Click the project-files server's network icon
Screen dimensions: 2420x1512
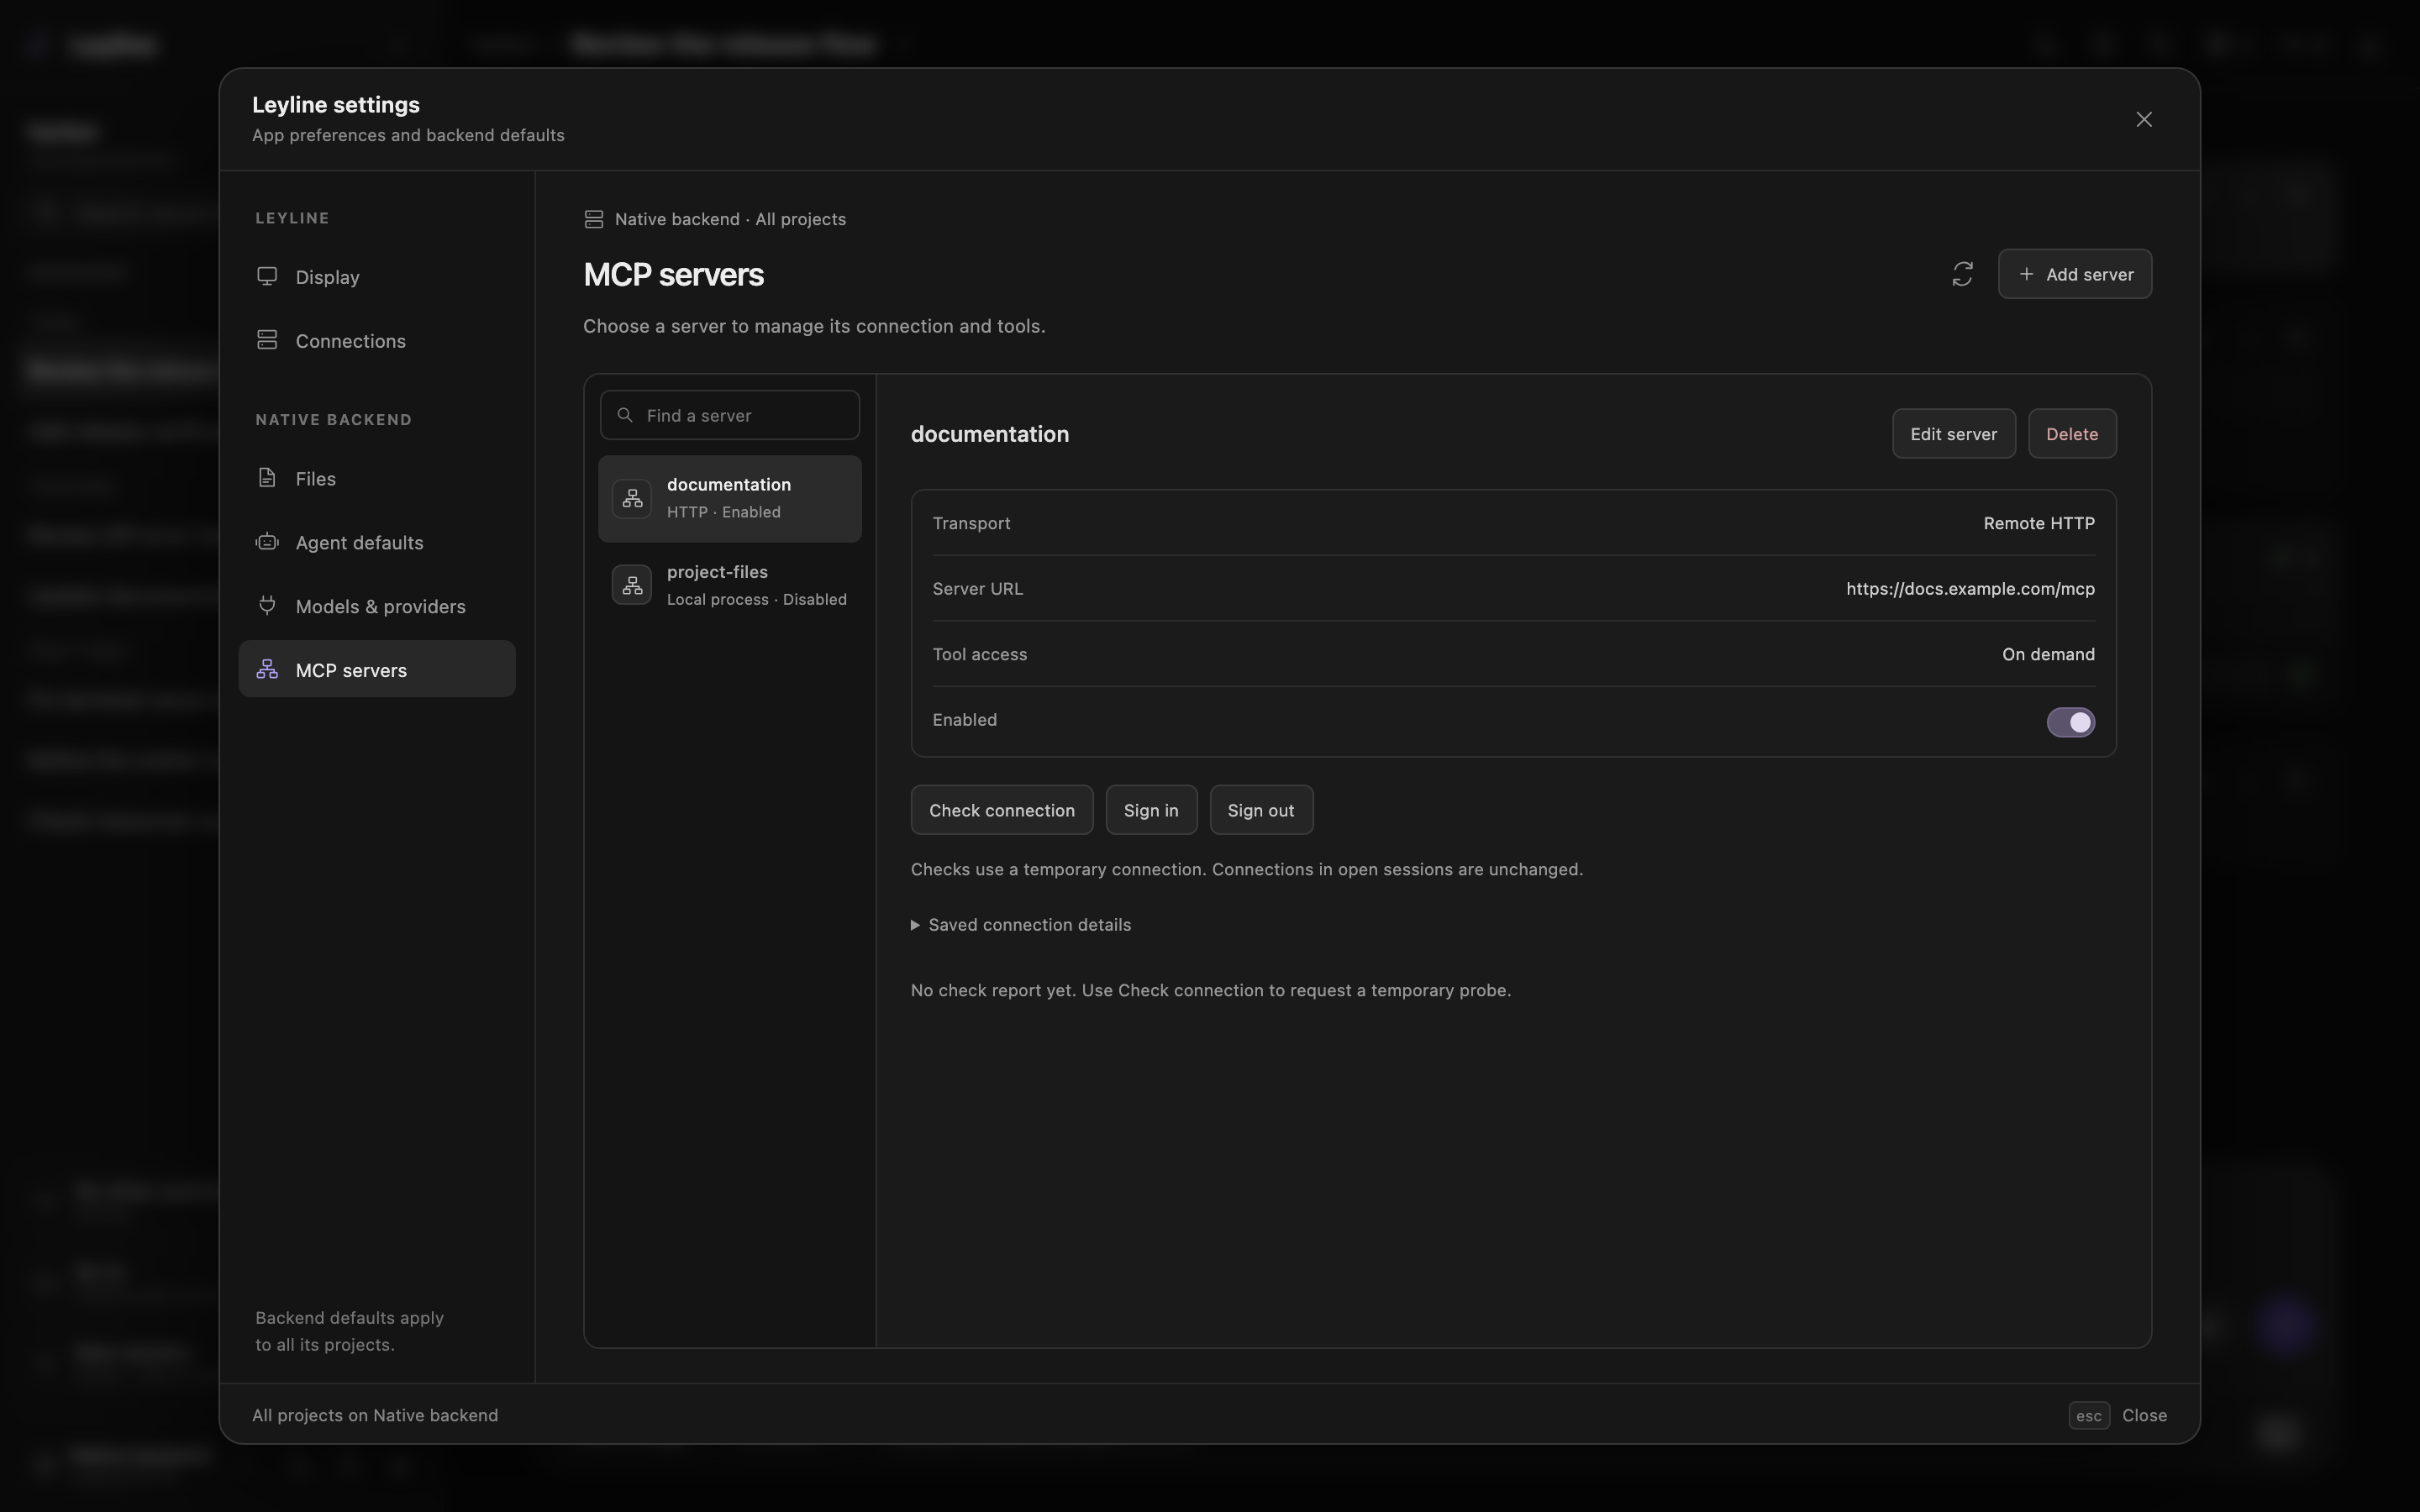(x=632, y=585)
